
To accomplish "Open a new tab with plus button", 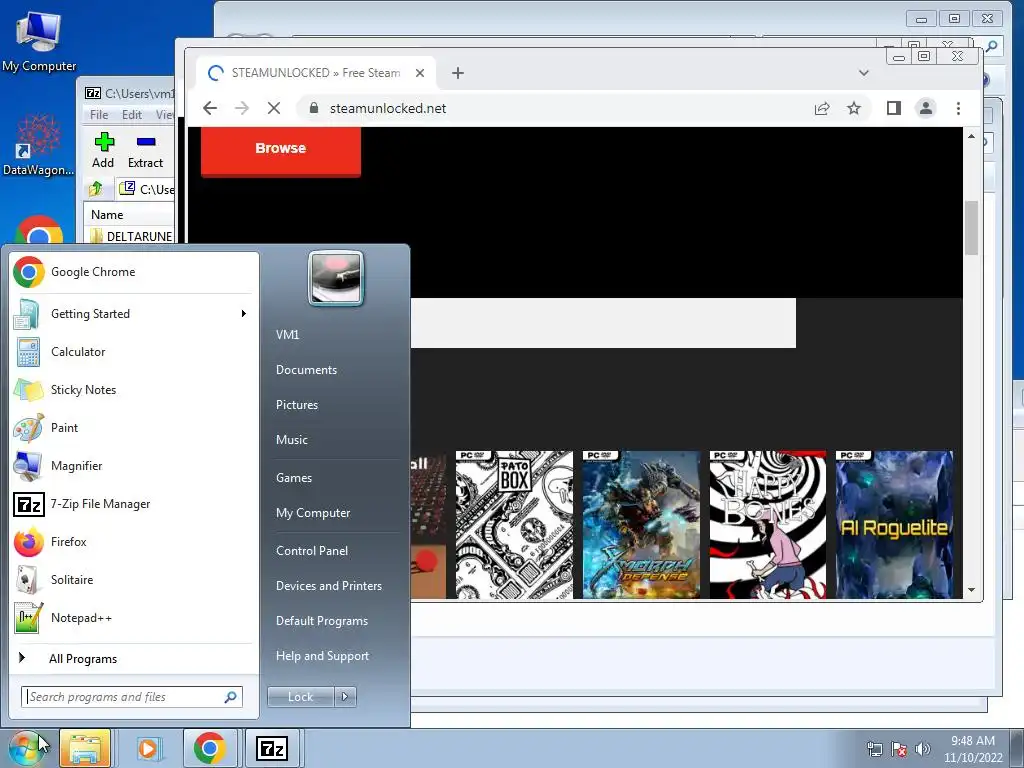I will tap(458, 73).
